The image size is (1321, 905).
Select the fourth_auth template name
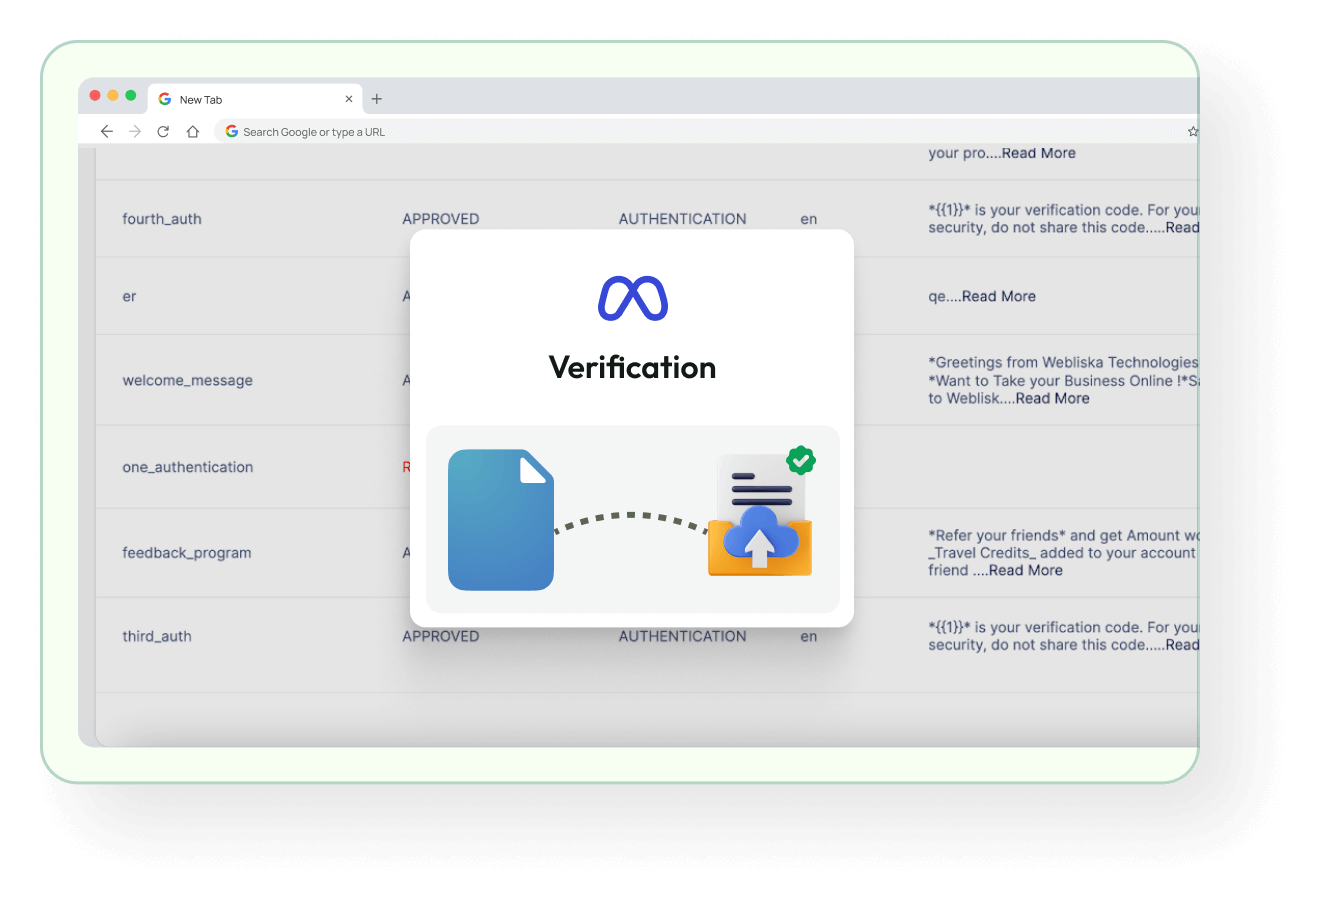tap(162, 219)
